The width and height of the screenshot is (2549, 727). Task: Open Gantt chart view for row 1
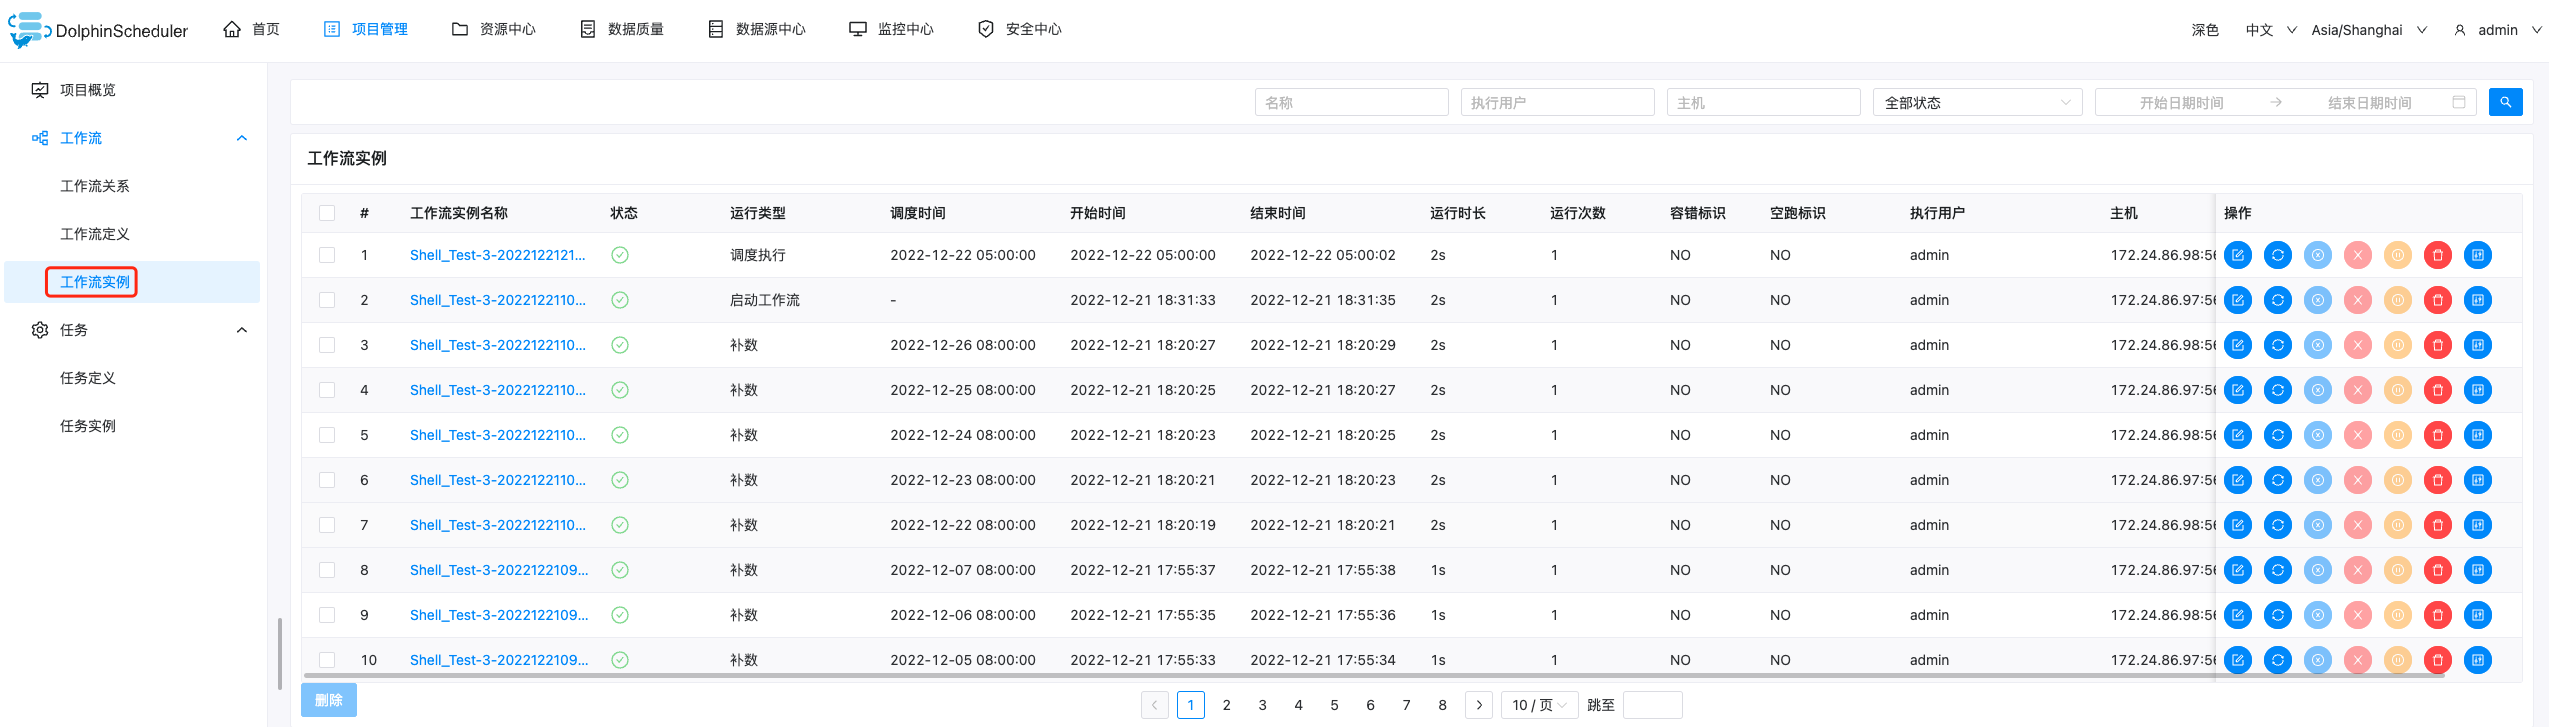(x=2478, y=255)
